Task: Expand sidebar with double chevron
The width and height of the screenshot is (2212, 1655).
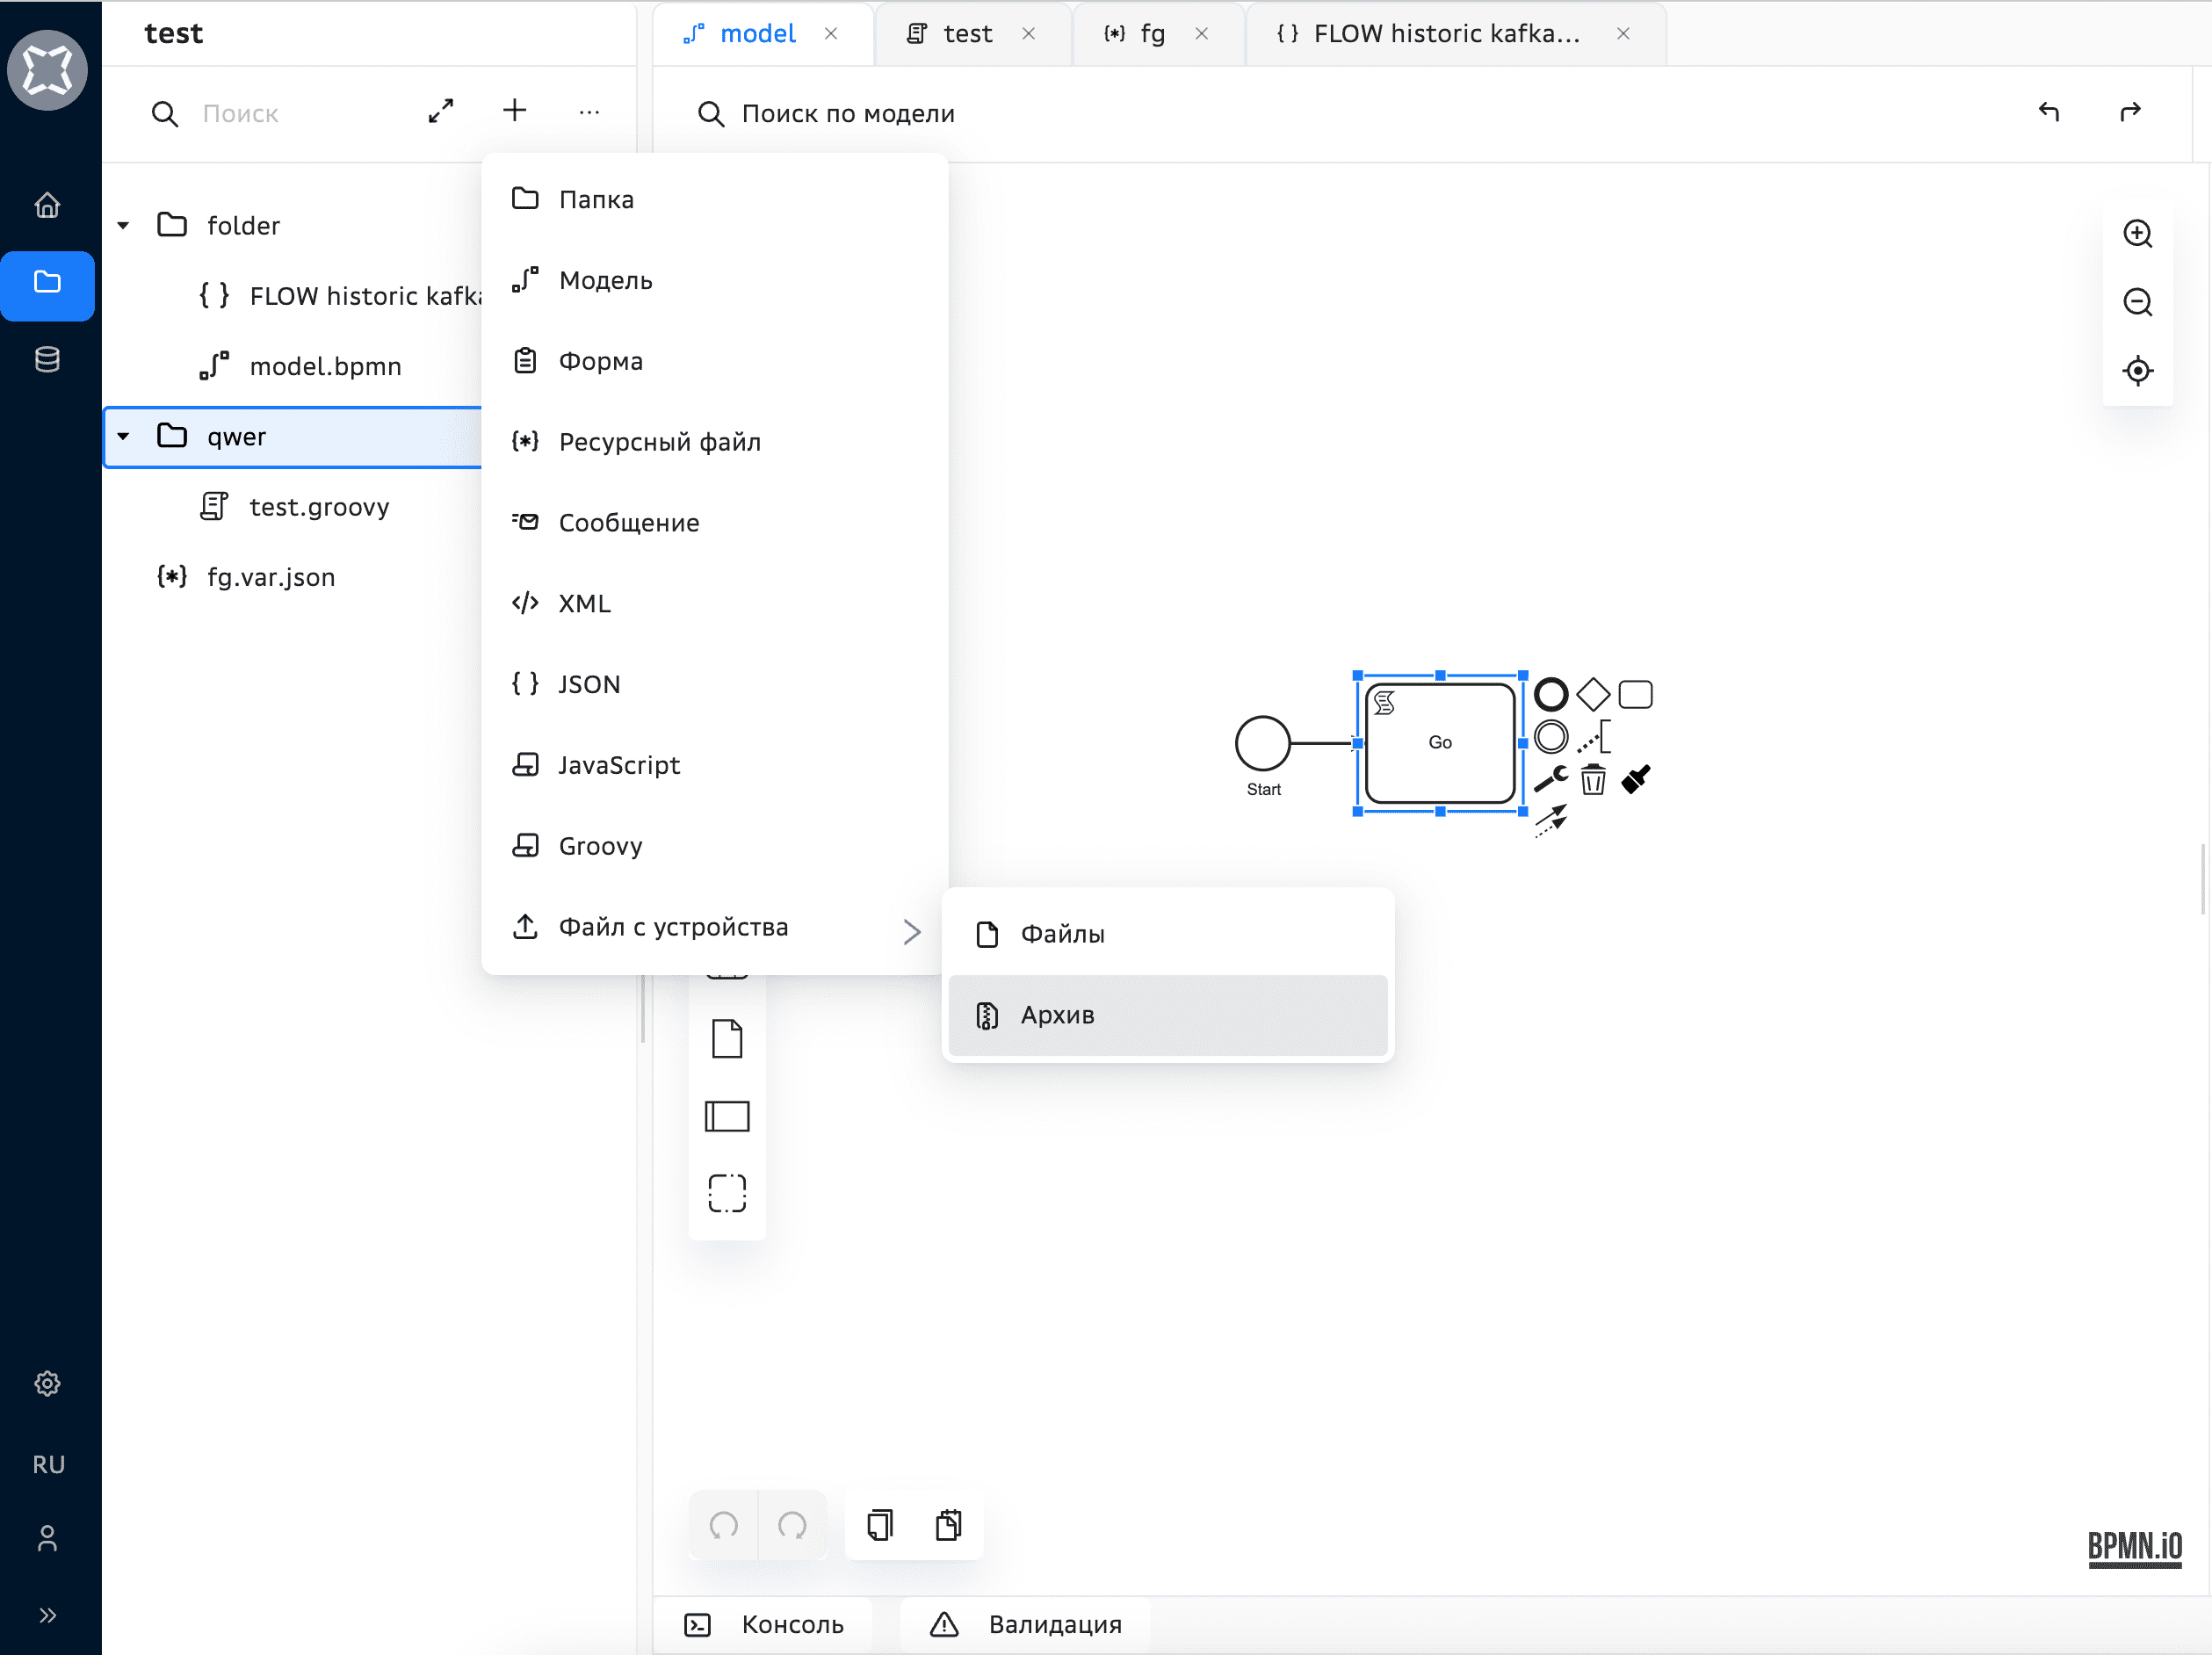Action: (47, 1615)
